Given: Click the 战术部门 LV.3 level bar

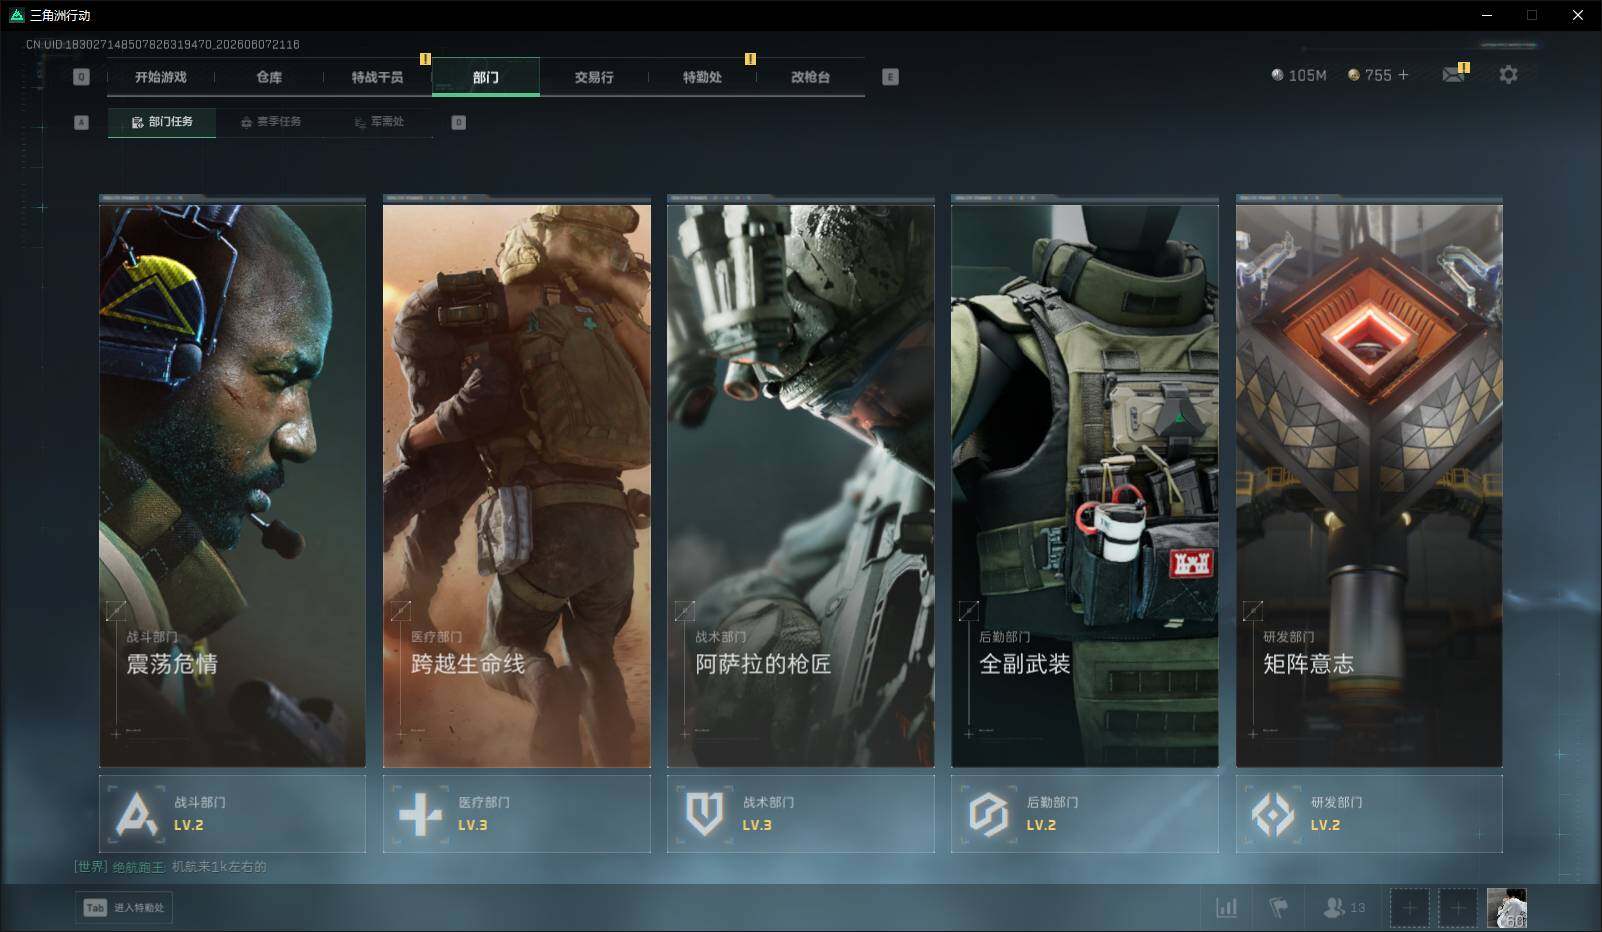Looking at the screenshot, I should (801, 814).
